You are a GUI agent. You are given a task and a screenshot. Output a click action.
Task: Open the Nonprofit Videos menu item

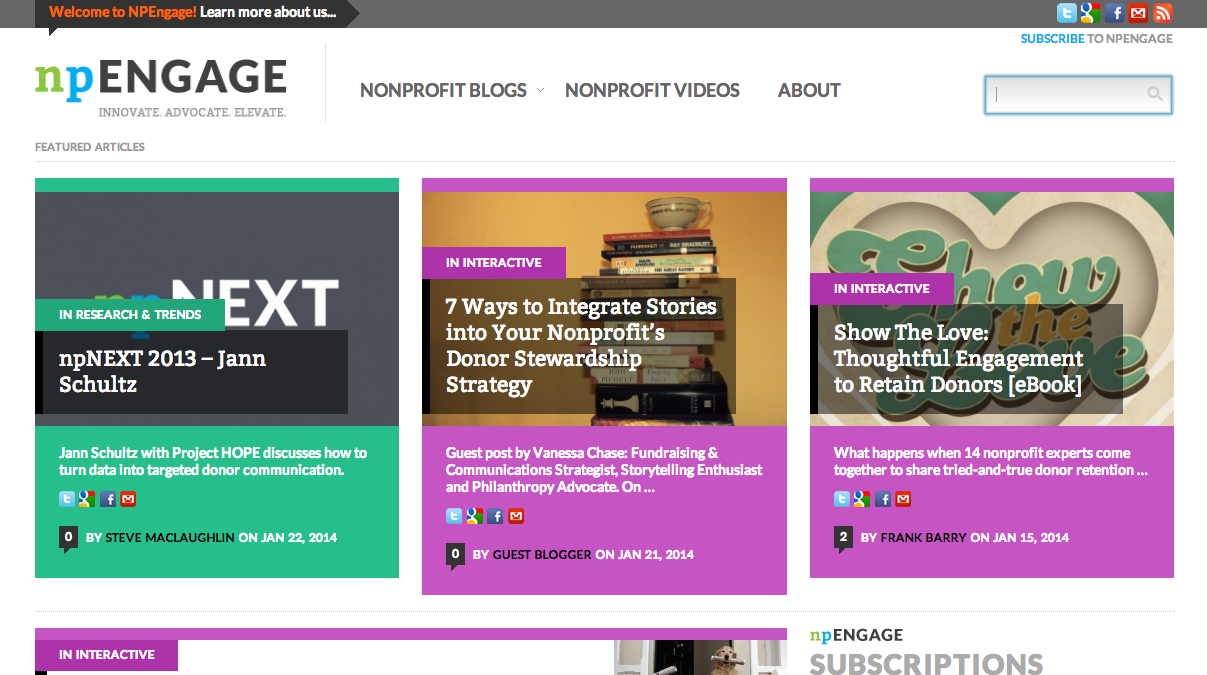pos(652,90)
